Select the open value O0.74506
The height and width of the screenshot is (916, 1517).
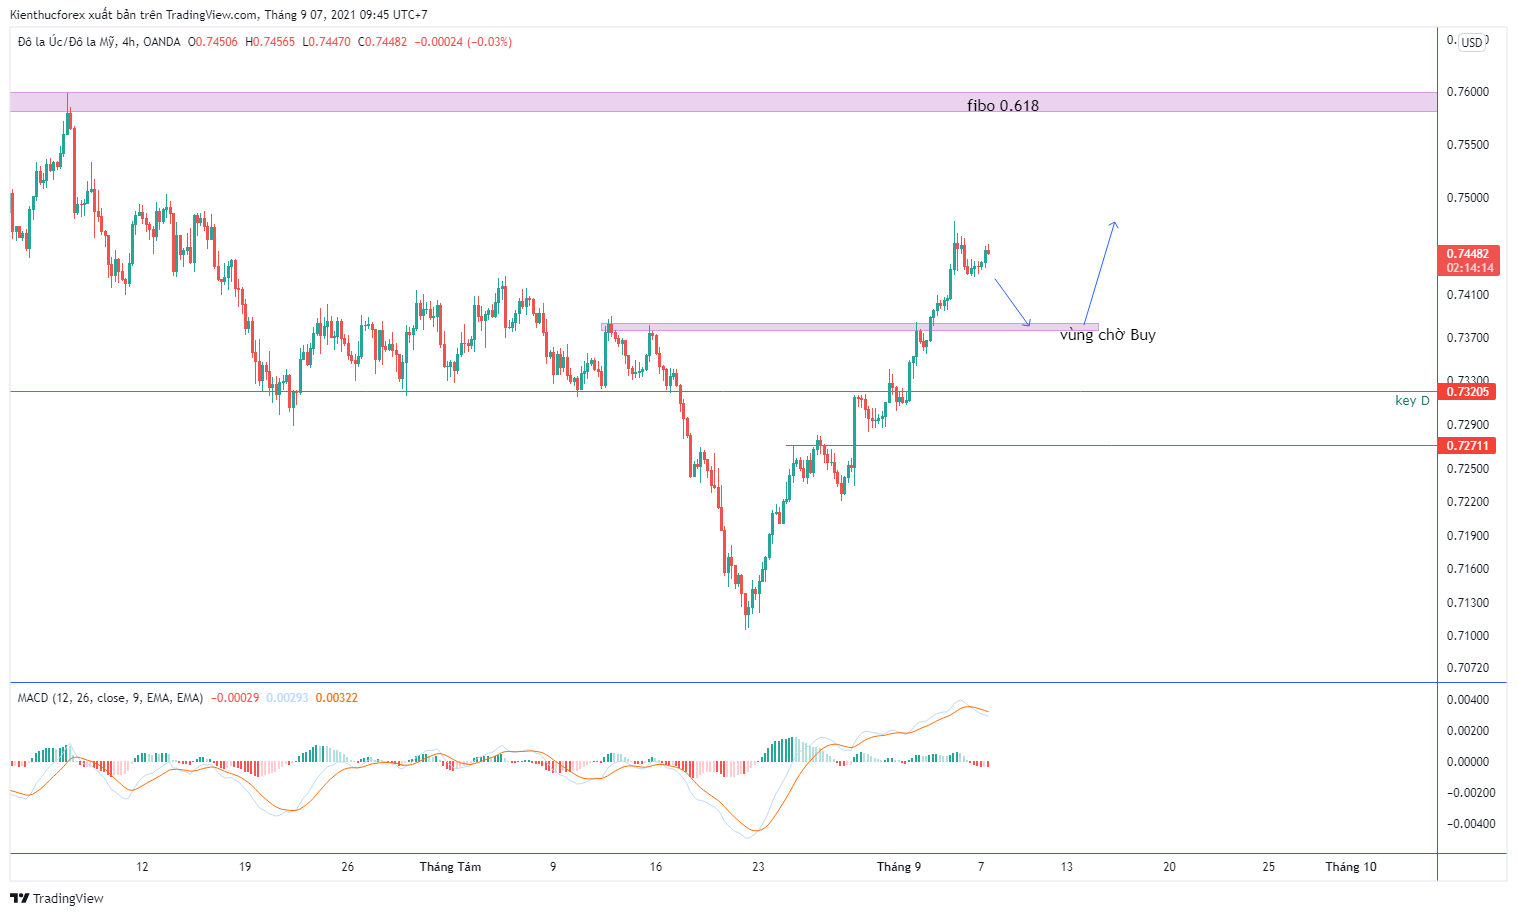pyautogui.click(x=213, y=42)
